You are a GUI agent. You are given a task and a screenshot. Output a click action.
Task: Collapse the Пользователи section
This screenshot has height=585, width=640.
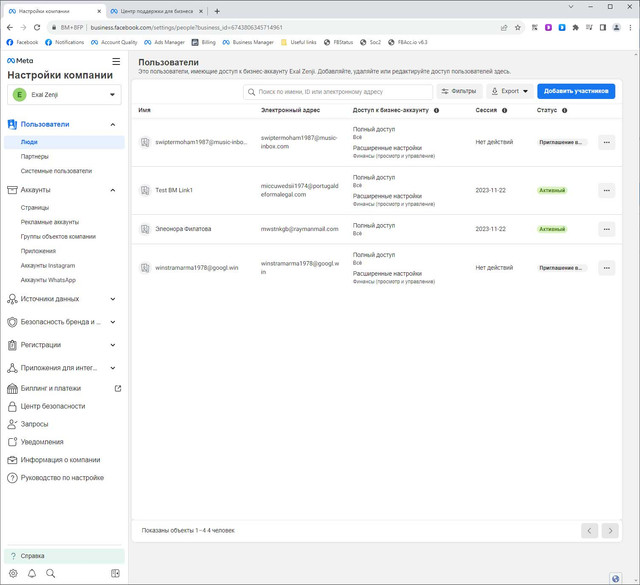(x=113, y=125)
